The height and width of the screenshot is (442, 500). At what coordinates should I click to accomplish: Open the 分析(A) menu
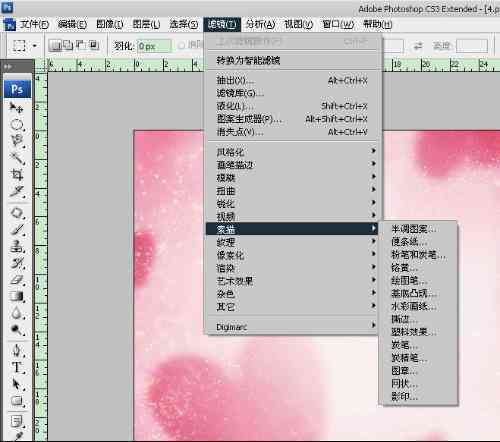click(261, 24)
